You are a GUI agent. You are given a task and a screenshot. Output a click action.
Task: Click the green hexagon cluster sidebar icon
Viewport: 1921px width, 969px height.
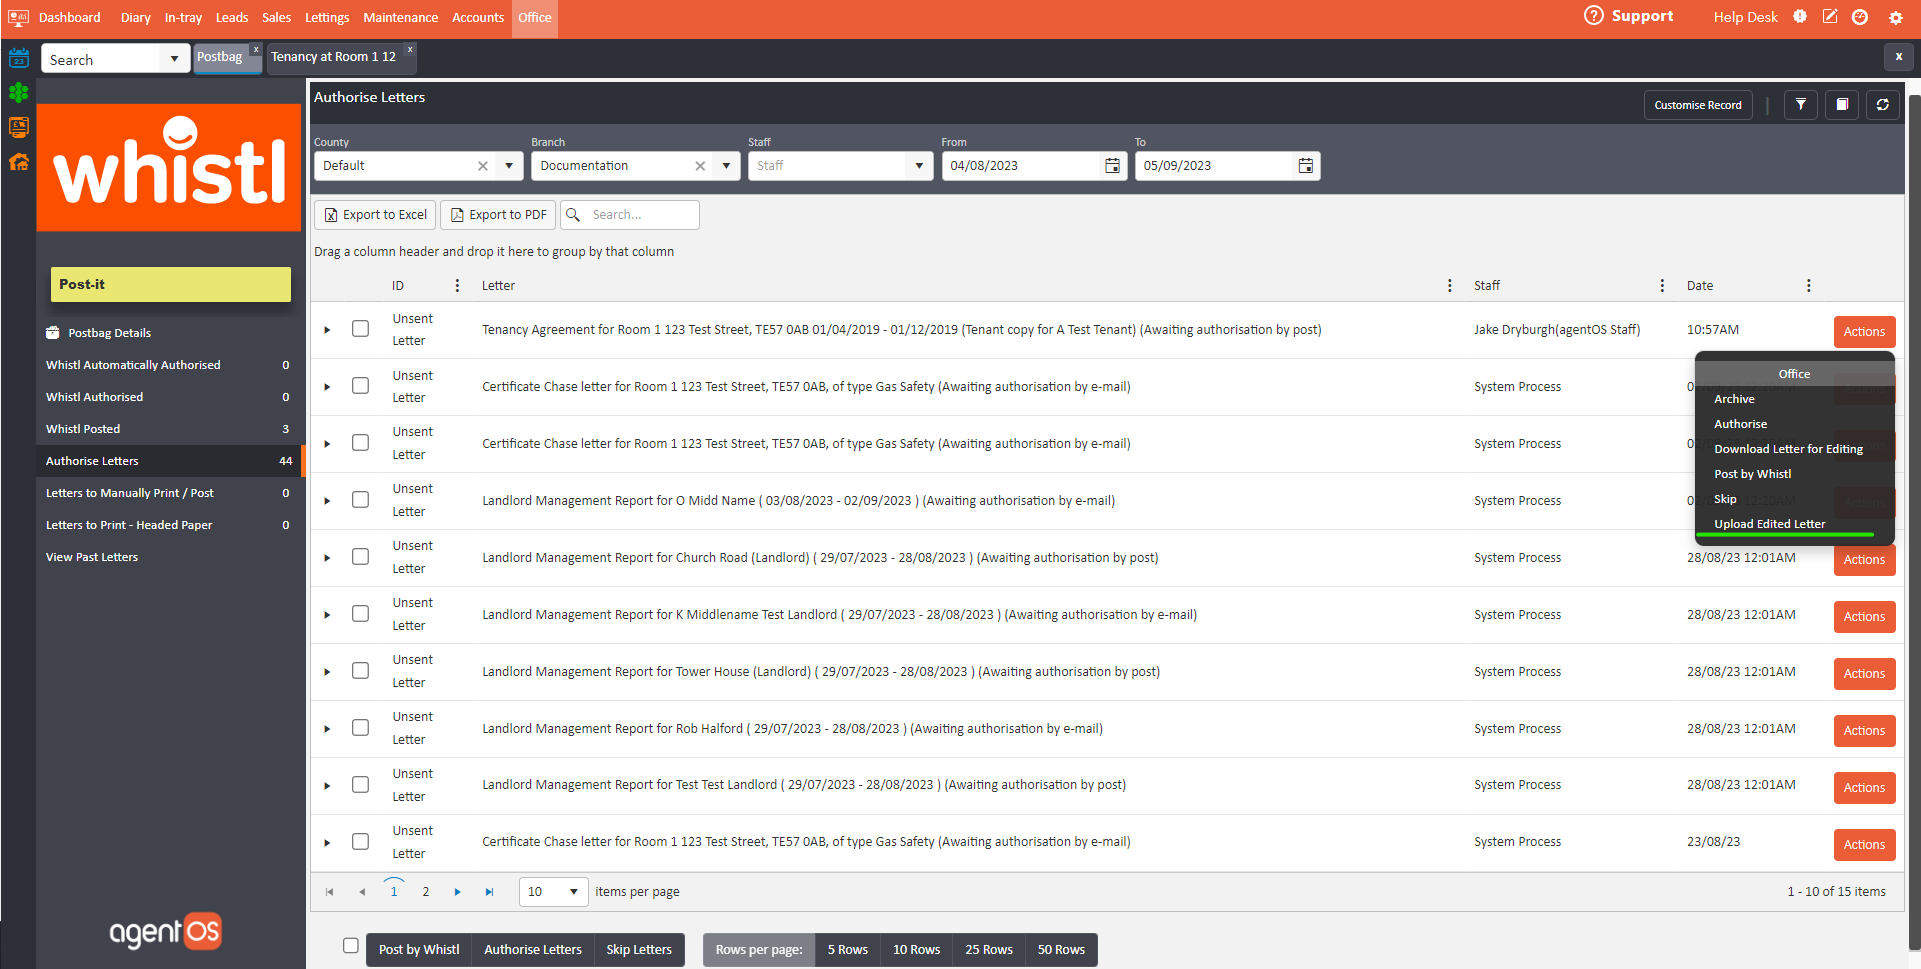tap(19, 93)
